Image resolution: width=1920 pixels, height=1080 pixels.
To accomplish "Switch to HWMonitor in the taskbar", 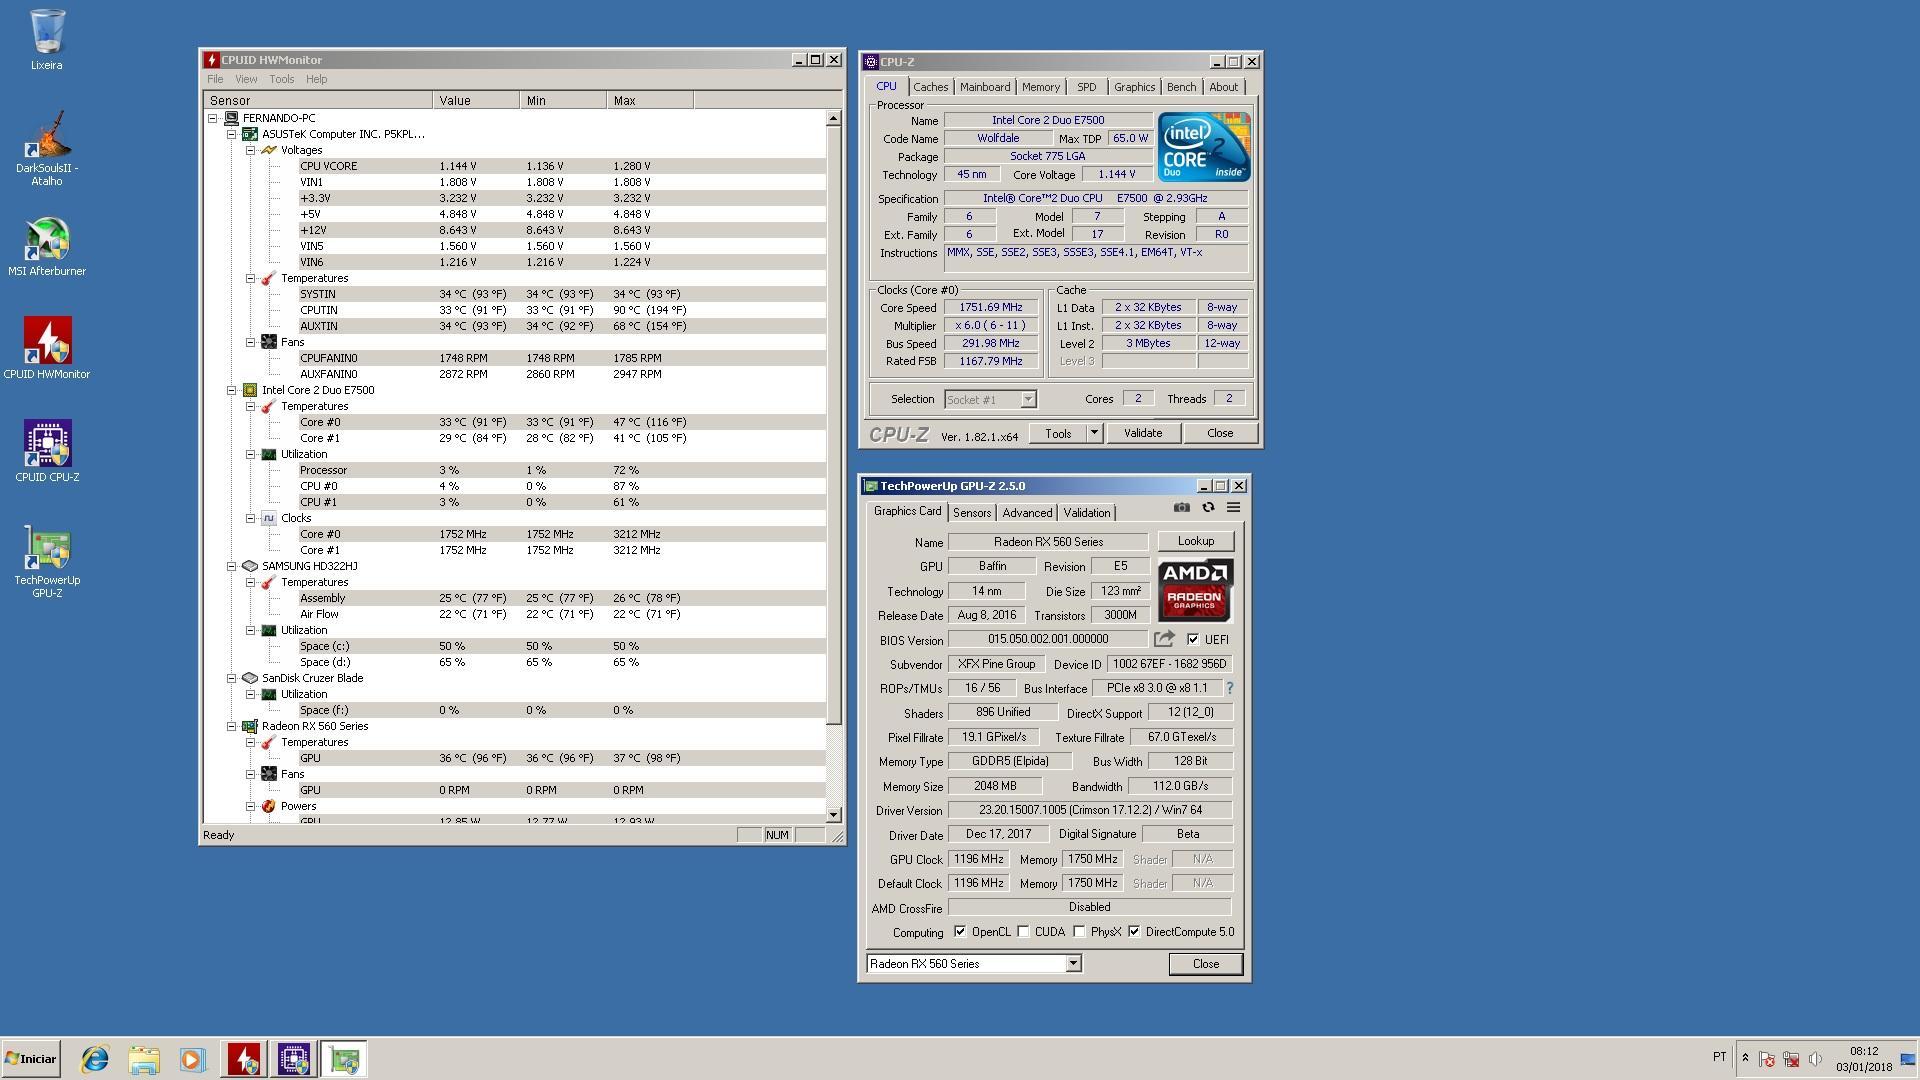I will [x=244, y=1059].
